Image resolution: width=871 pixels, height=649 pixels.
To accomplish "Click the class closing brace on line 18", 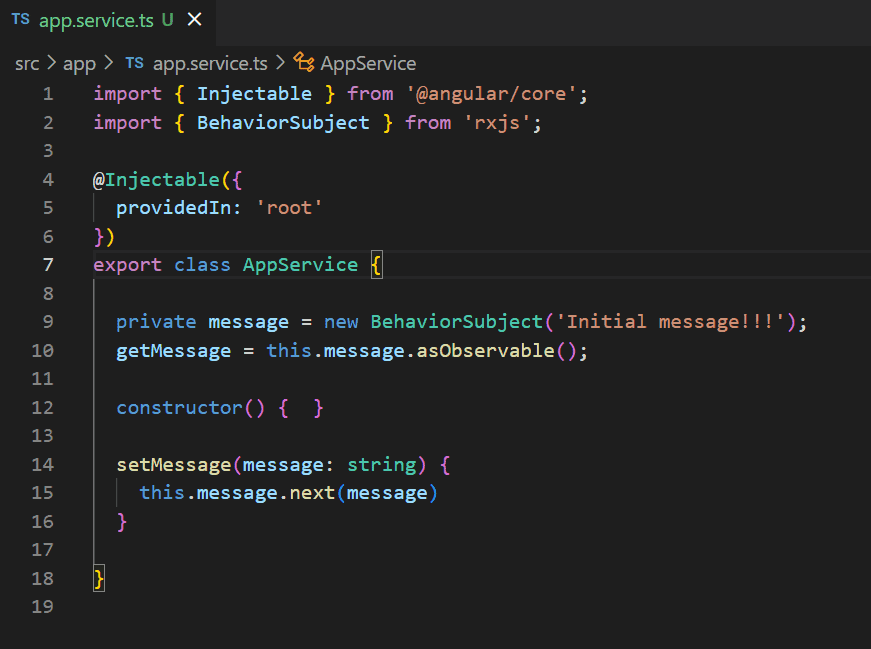I will tap(99, 579).
